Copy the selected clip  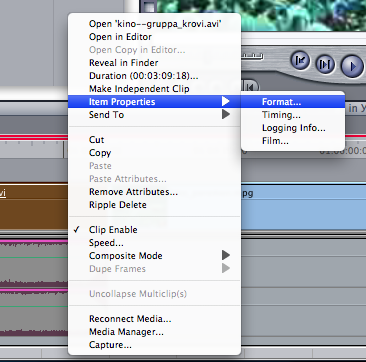coord(154,153)
